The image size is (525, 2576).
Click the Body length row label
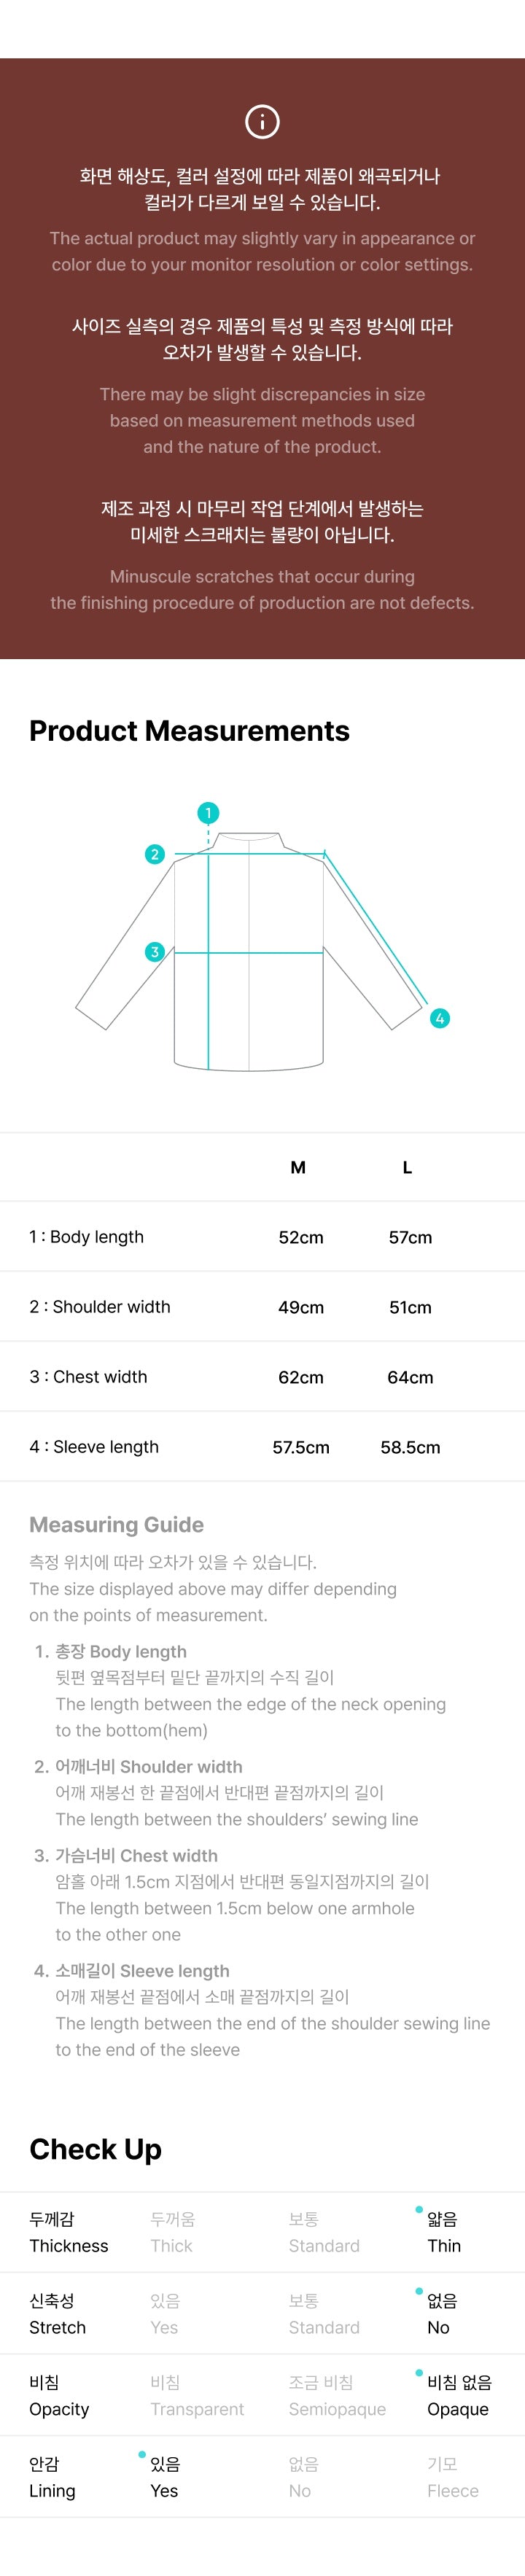click(x=86, y=1237)
